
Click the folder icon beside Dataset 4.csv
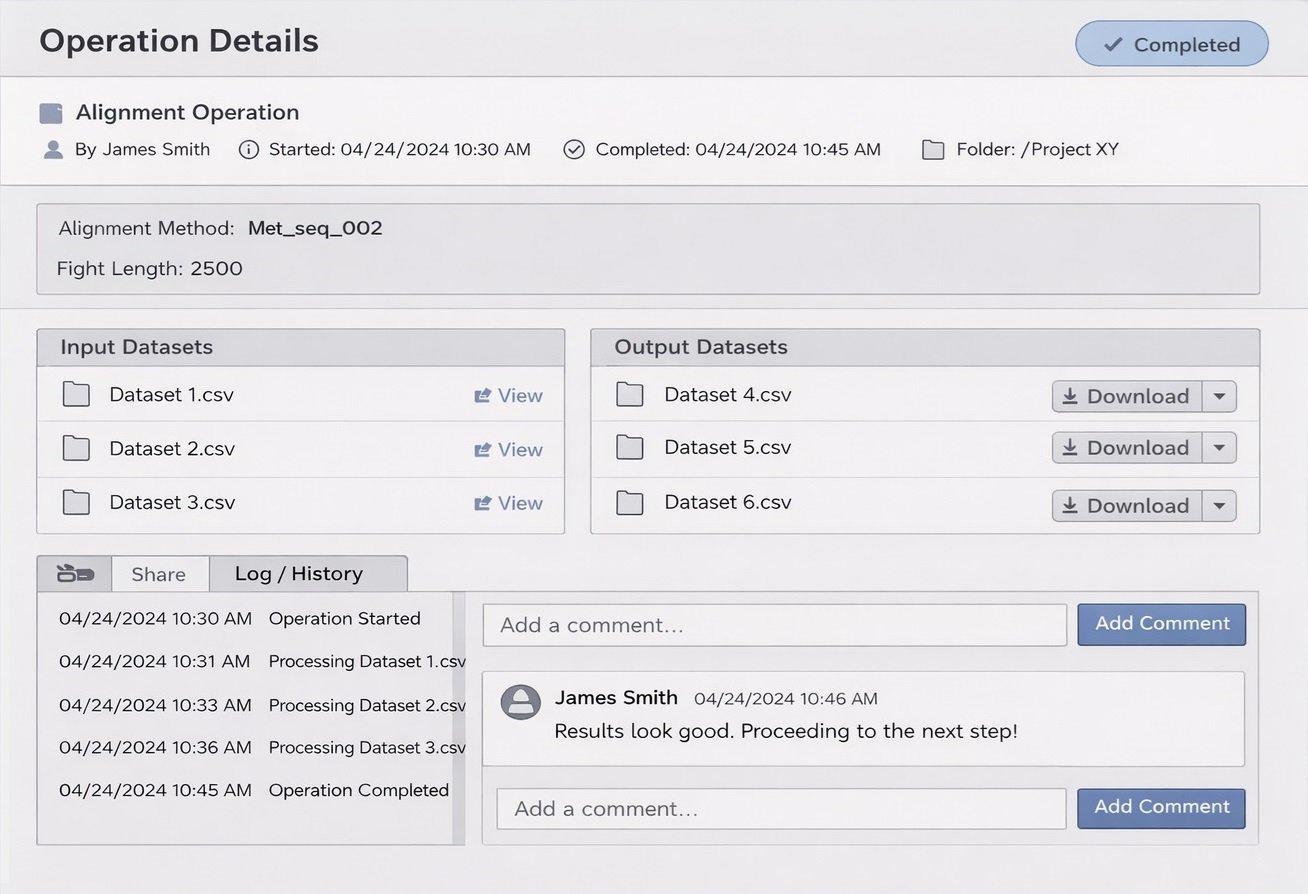click(x=629, y=394)
